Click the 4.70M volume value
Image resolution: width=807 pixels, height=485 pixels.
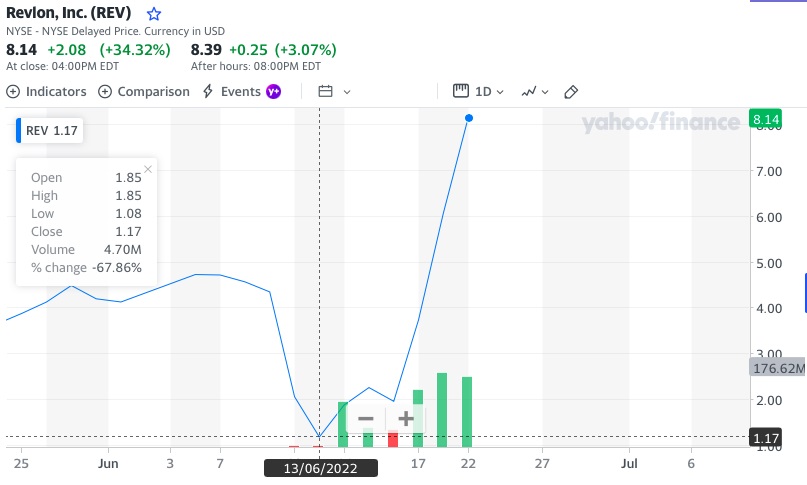(122, 250)
